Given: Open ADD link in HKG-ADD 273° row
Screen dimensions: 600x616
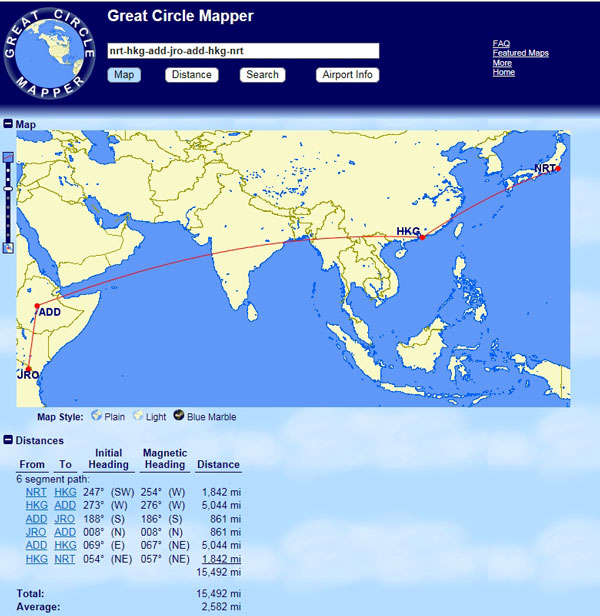Looking at the screenshot, I should (65, 505).
